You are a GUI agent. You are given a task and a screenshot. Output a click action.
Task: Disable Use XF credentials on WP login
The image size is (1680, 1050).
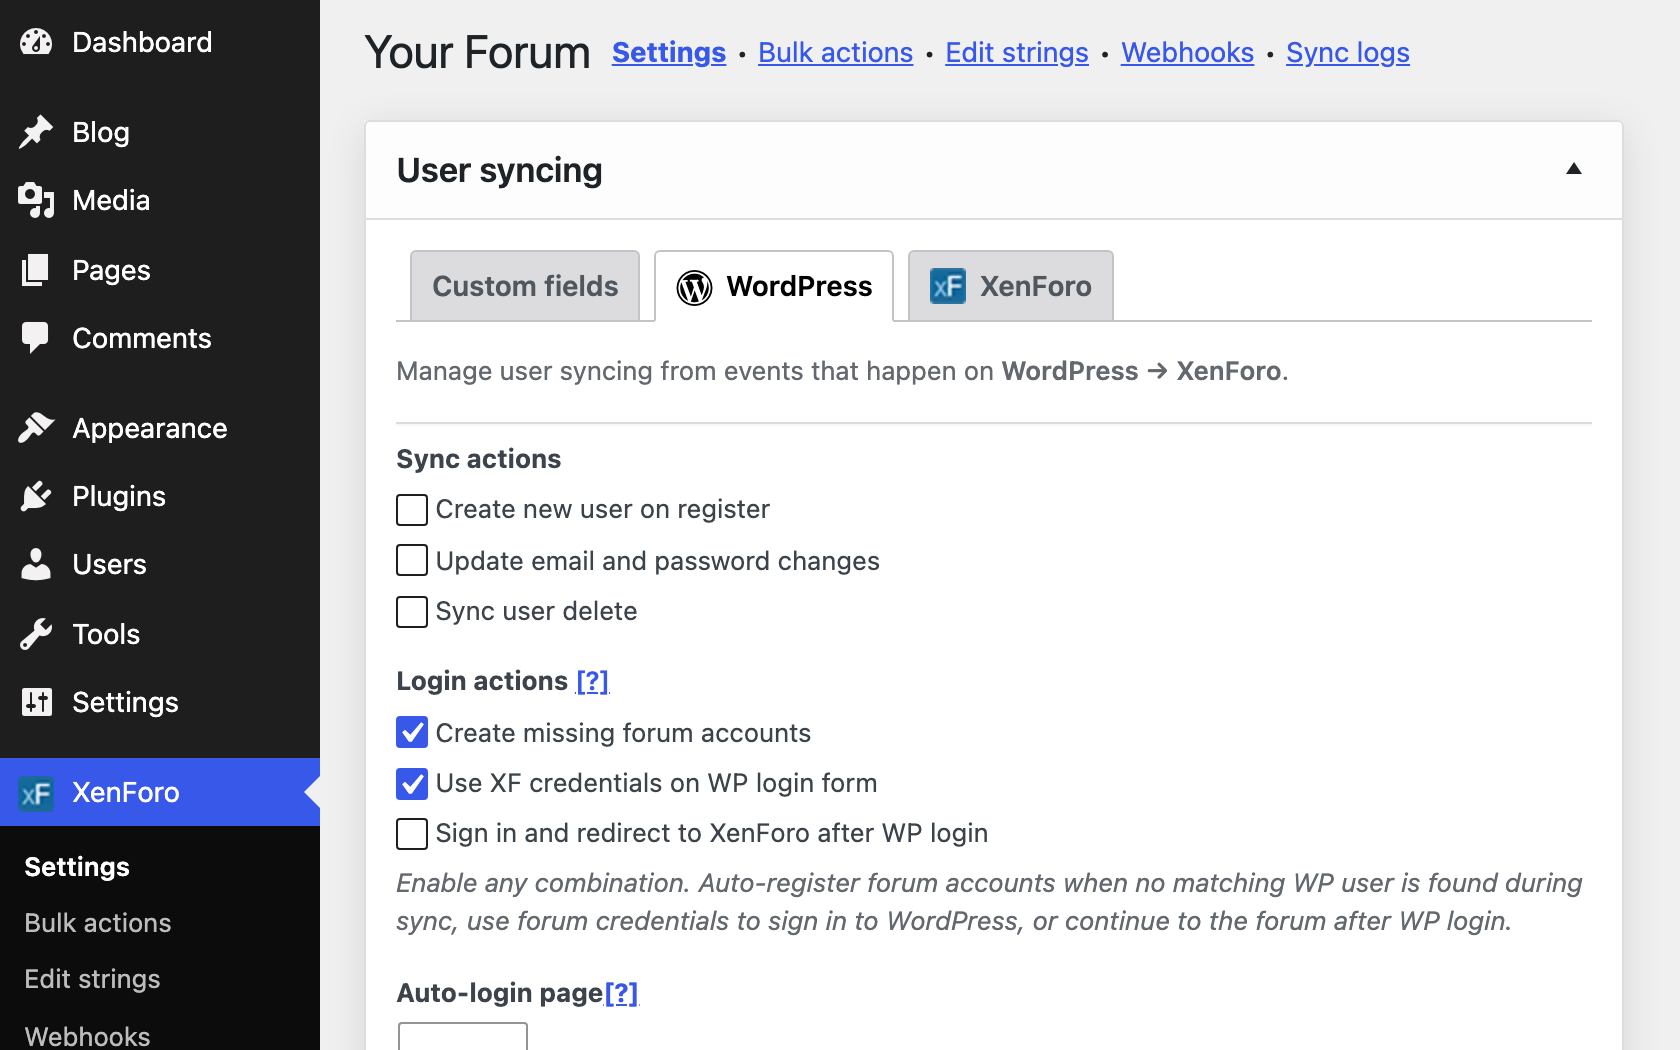click(x=412, y=783)
